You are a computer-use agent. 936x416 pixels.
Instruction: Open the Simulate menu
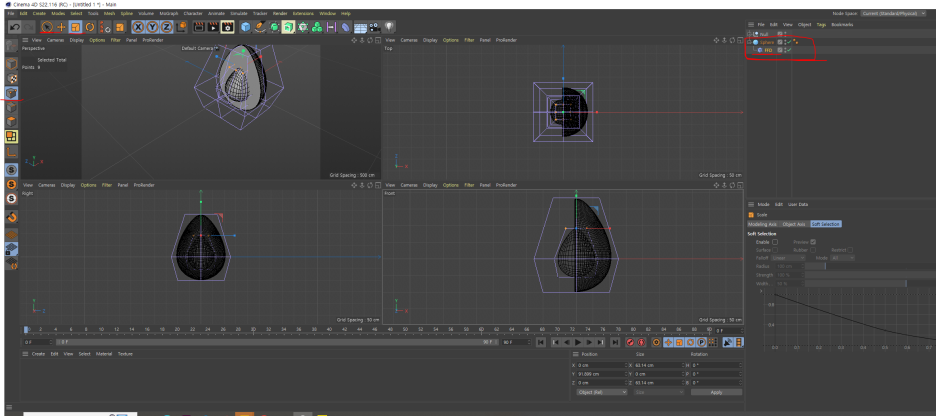click(x=239, y=13)
